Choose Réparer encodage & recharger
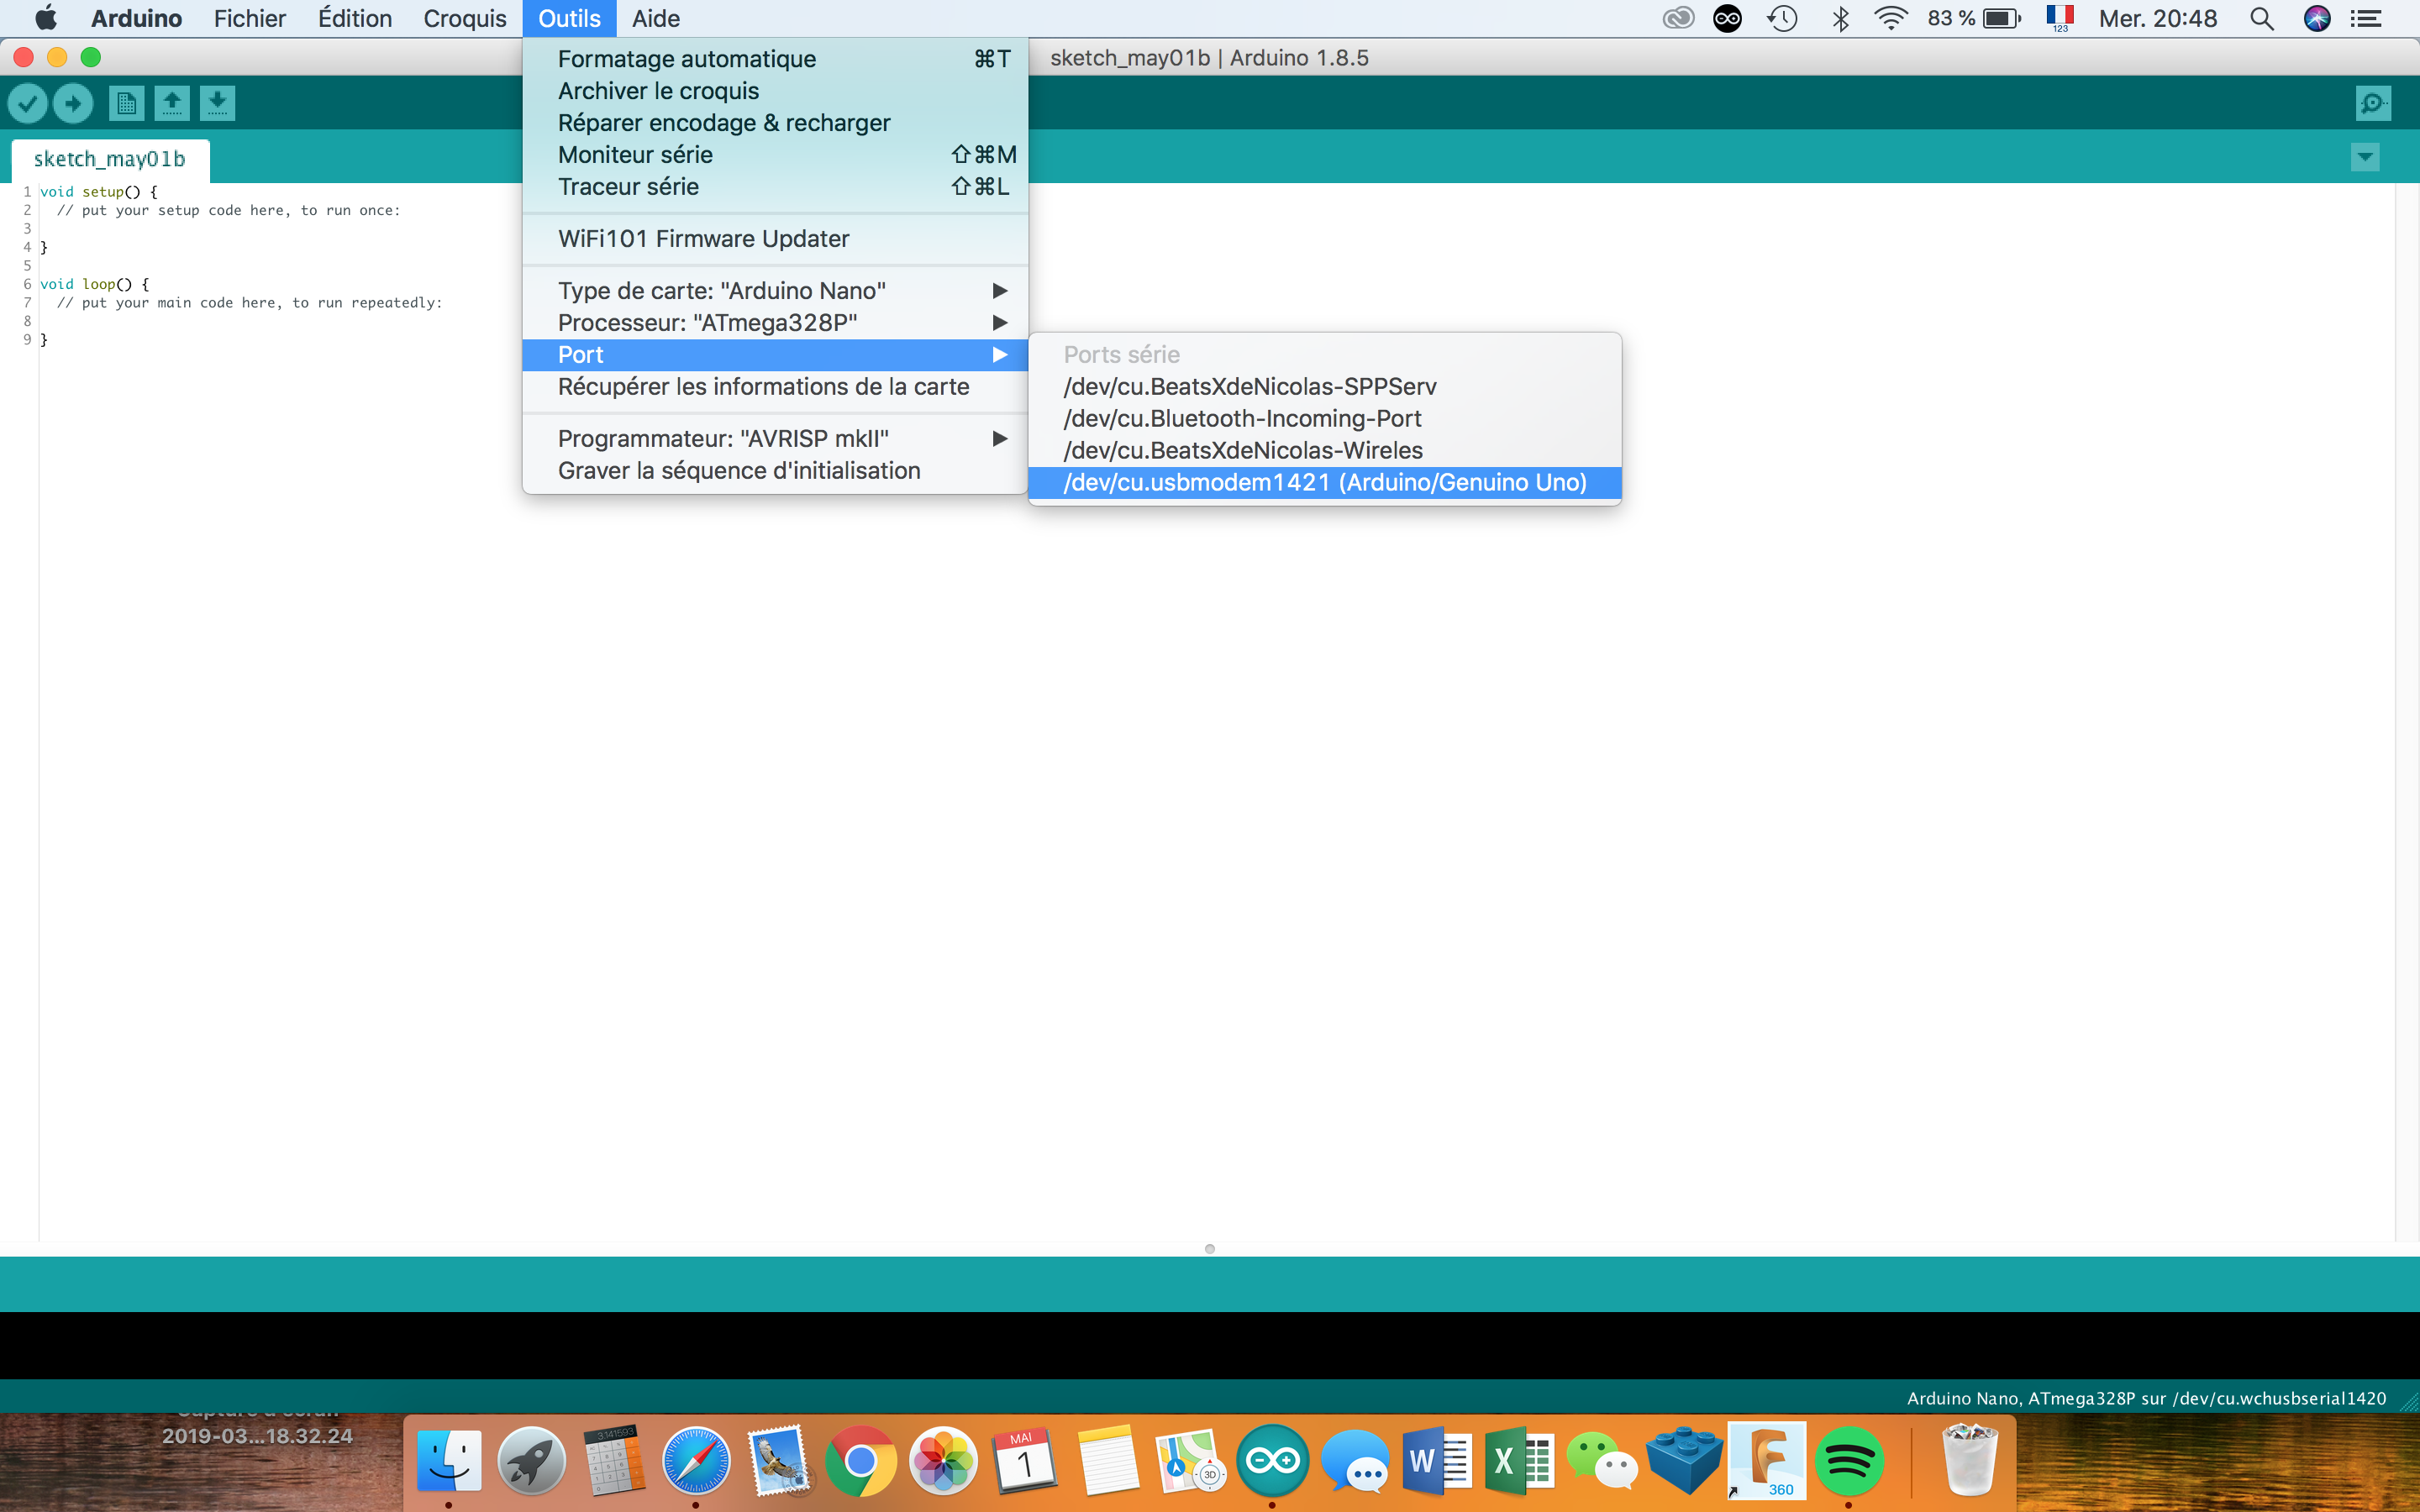2420x1512 pixels. point(775,123)
